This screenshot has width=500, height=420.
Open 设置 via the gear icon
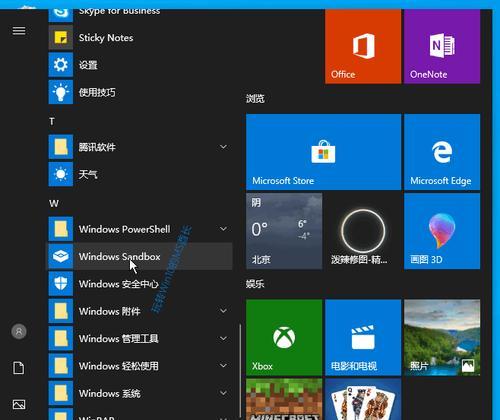pyautogui.click(x=61, y=65)
